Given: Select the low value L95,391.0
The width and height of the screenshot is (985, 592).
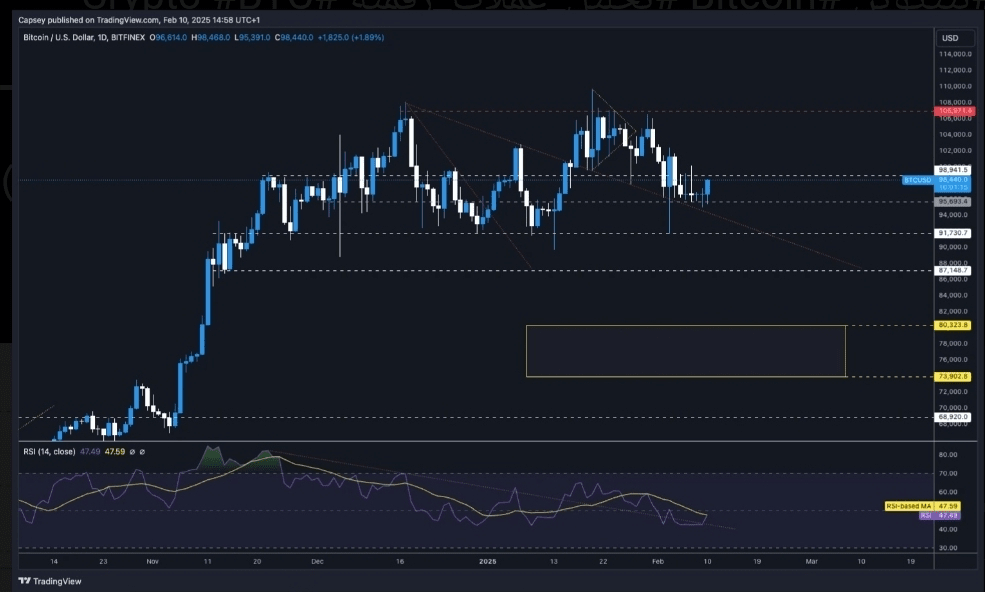Looking at the screenshot, I should 252,38.
